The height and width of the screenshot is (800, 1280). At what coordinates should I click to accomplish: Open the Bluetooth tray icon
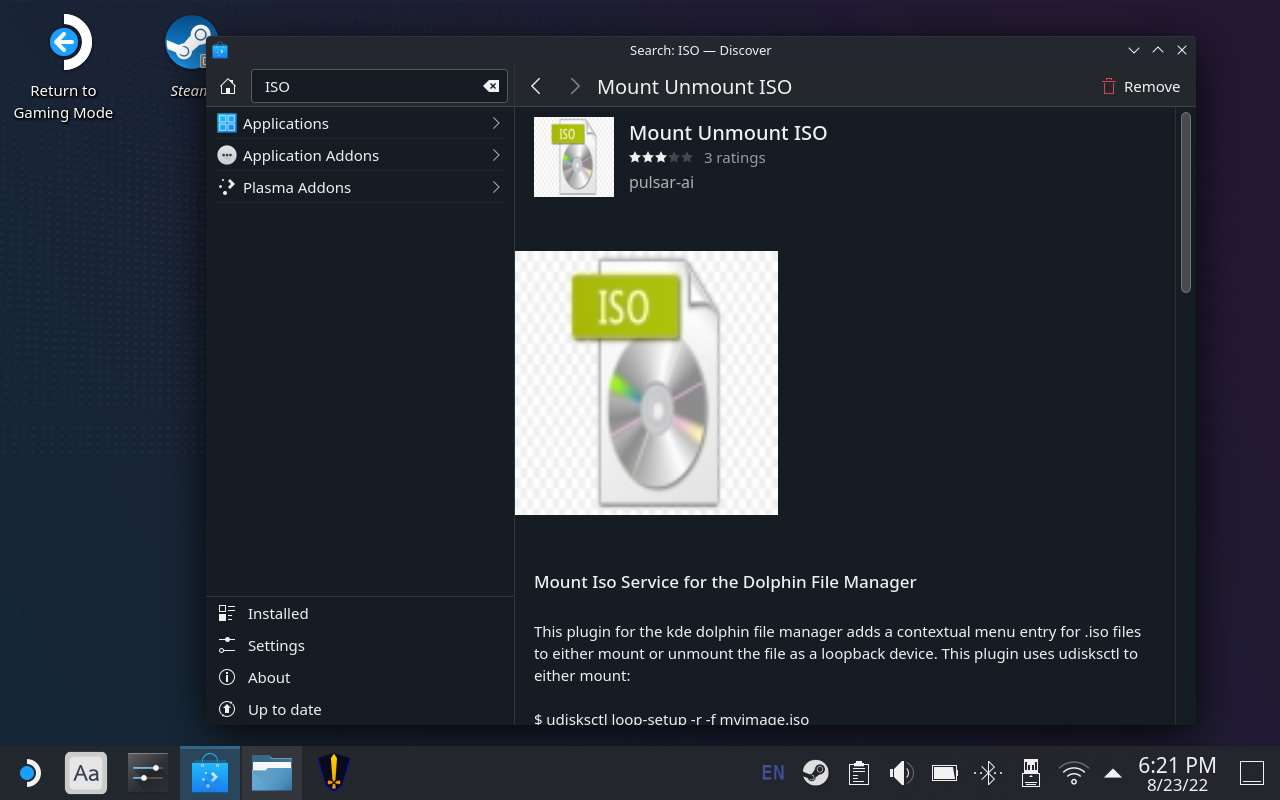tap(988, 772)
